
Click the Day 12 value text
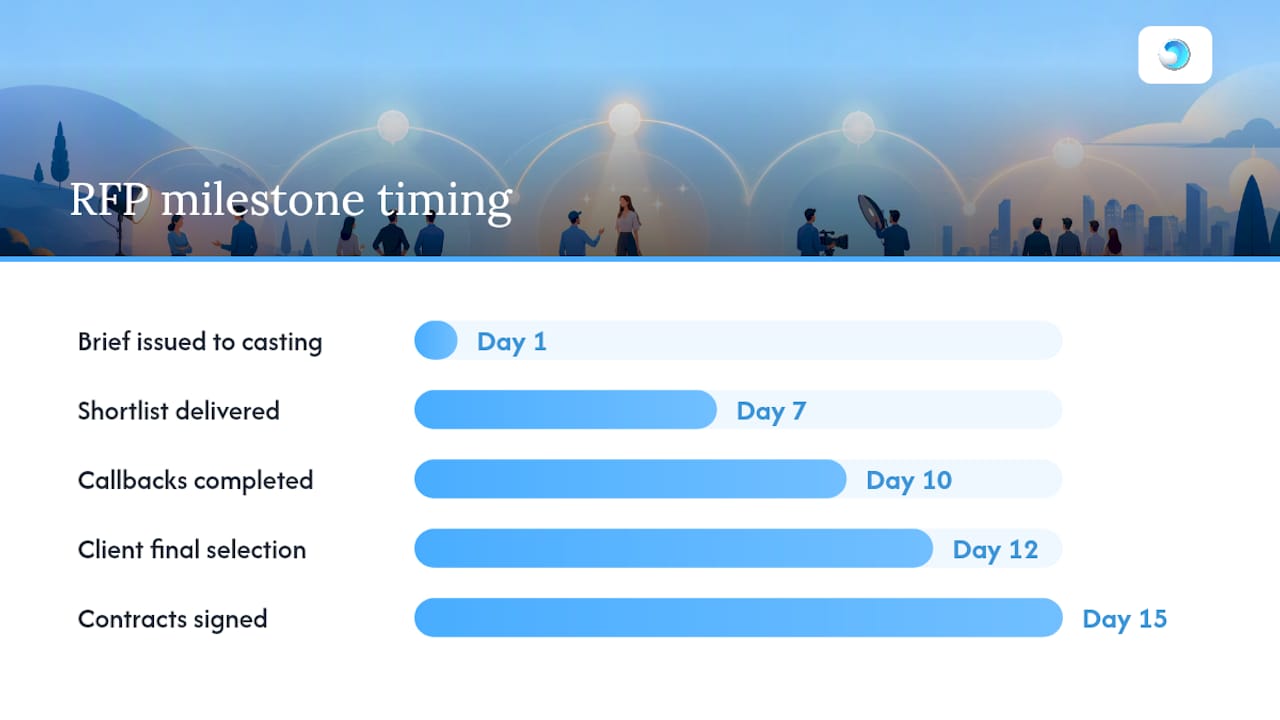click(x=996, y=549)
